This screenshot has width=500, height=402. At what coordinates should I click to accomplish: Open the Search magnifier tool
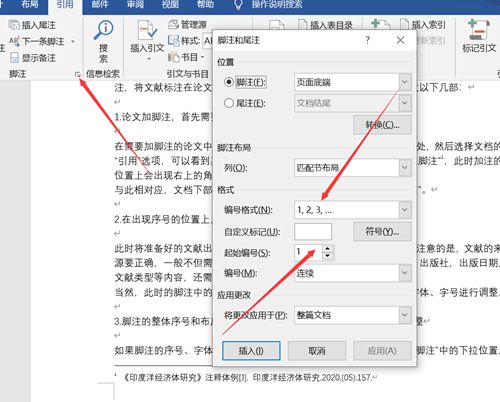[103, 30]
